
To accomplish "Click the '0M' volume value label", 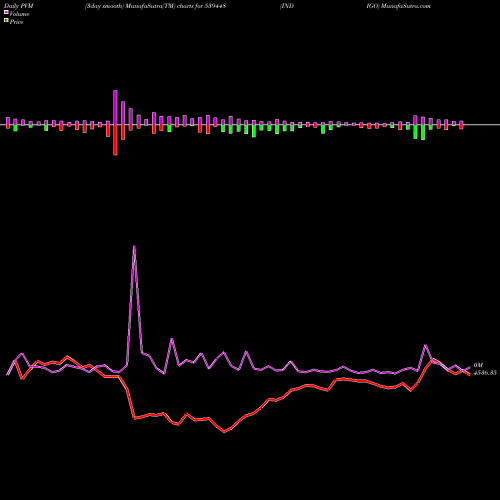I will pos(478,365).
